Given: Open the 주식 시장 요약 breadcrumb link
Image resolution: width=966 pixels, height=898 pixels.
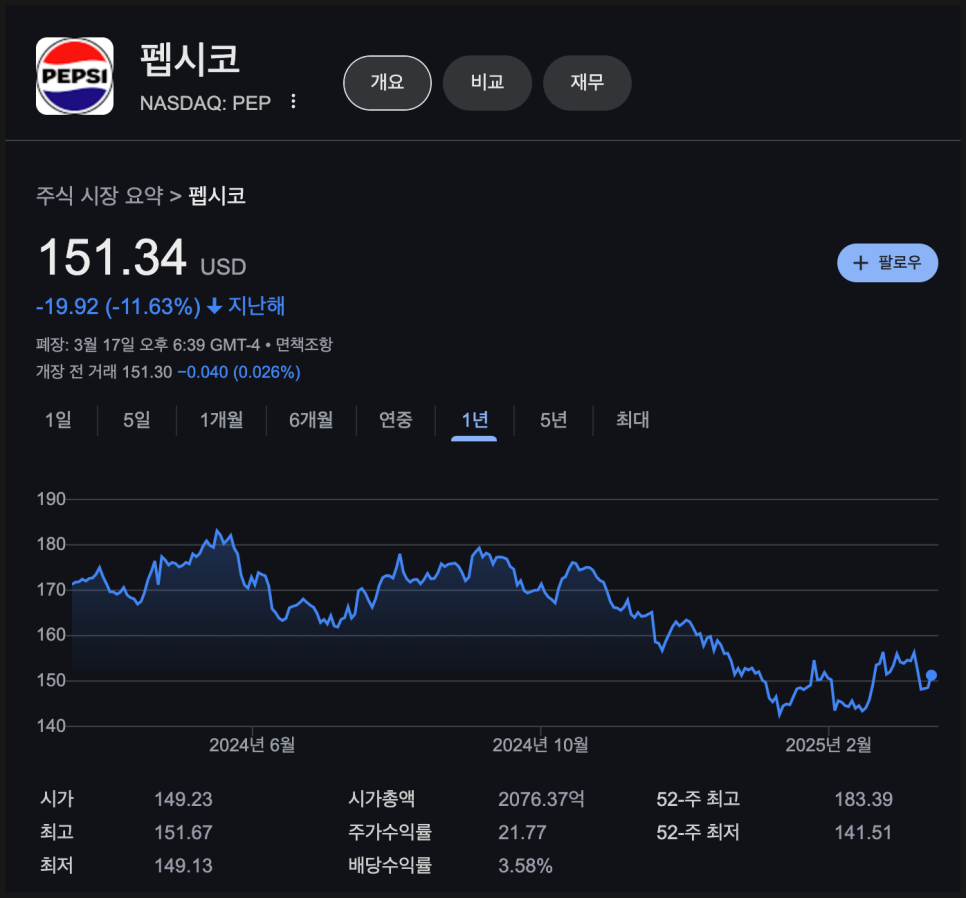Looking at the screenshot, I should click(x=100, y=196).
